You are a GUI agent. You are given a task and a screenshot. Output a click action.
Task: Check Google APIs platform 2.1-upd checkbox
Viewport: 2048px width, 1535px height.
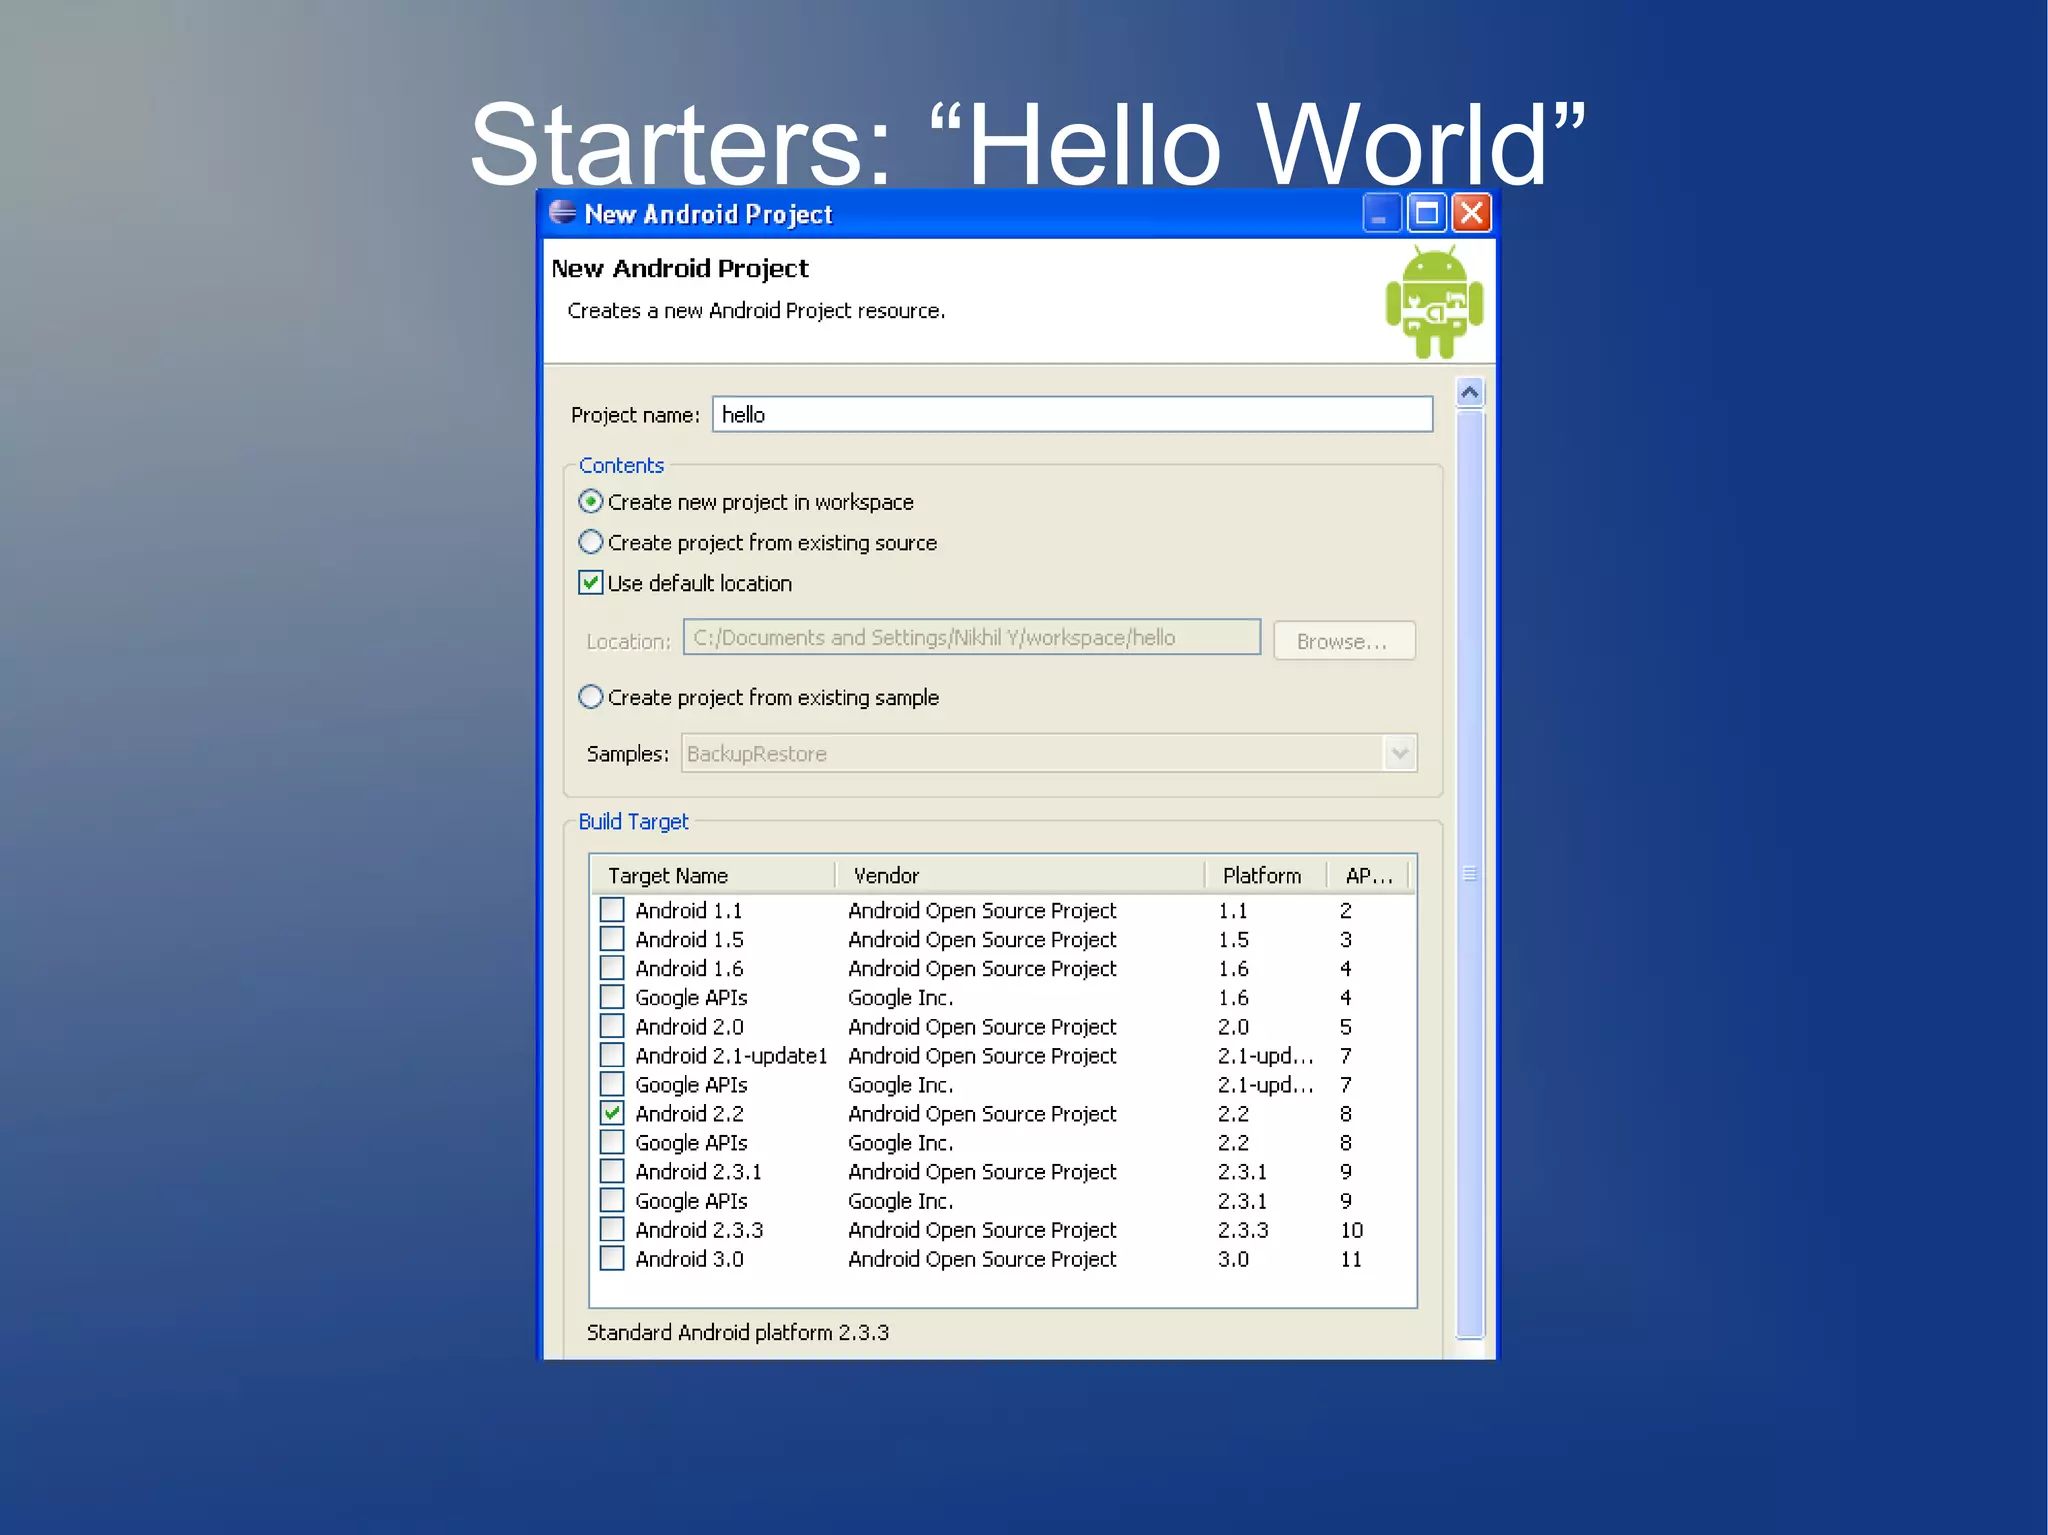click(x=612, y=1084)
